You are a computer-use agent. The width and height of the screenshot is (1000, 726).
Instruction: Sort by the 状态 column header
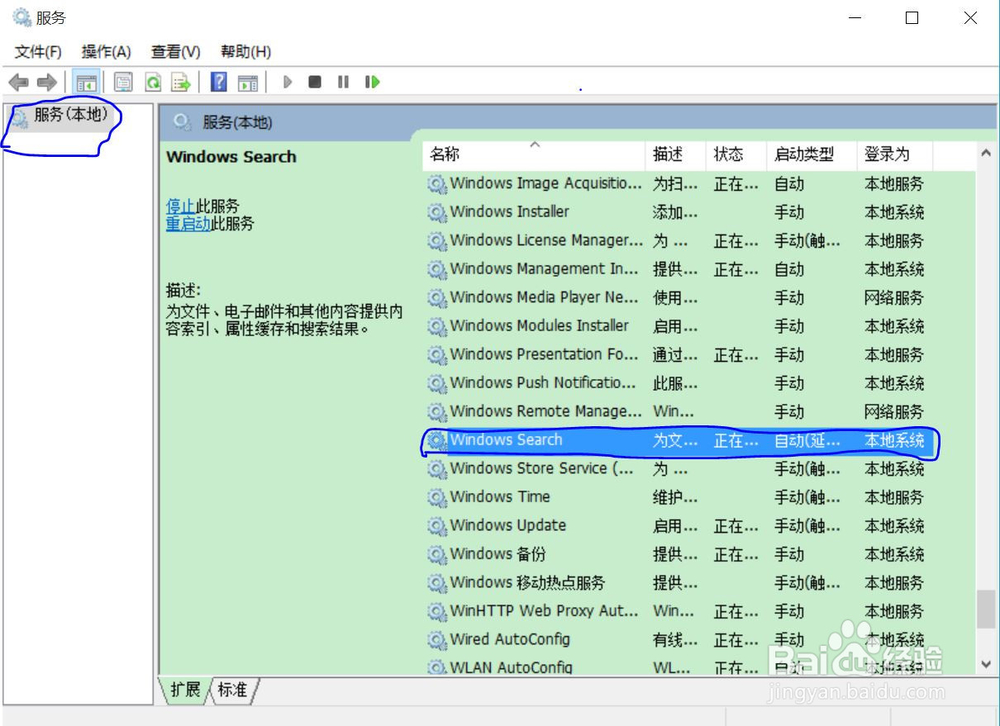click(x=736, y=154)
